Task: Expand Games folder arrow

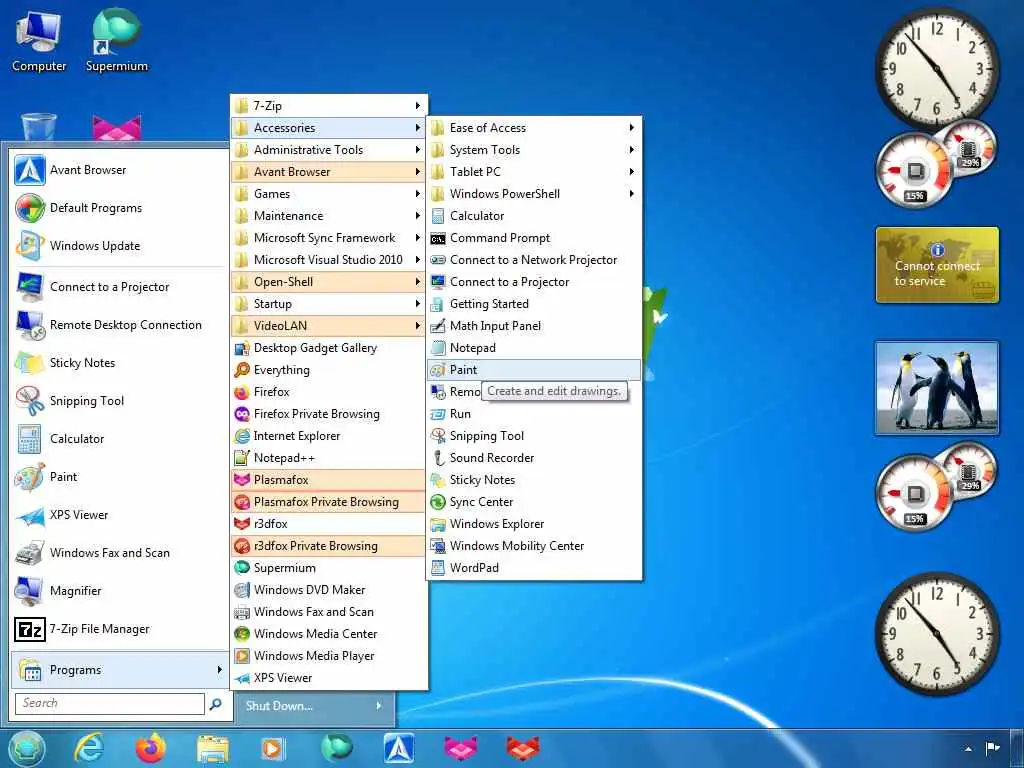Action: 417,193
